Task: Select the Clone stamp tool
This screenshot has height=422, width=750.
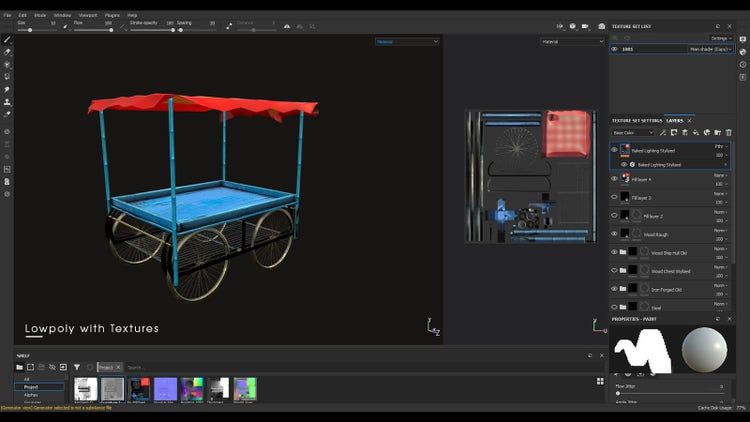Action: tap(7, 101)
